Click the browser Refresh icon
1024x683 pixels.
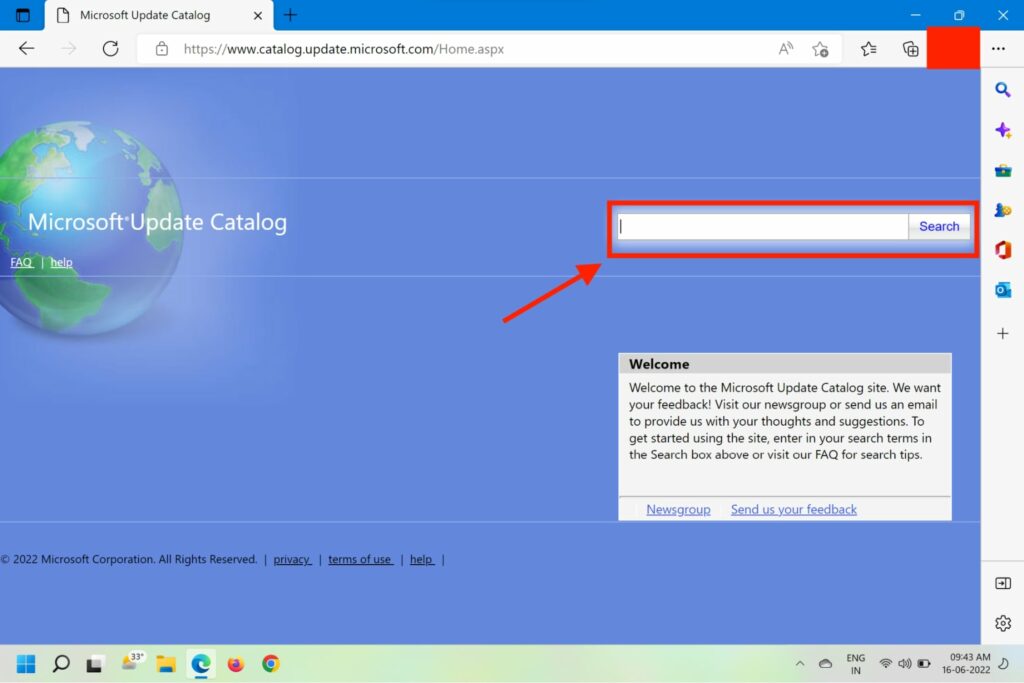click(111, 48)
